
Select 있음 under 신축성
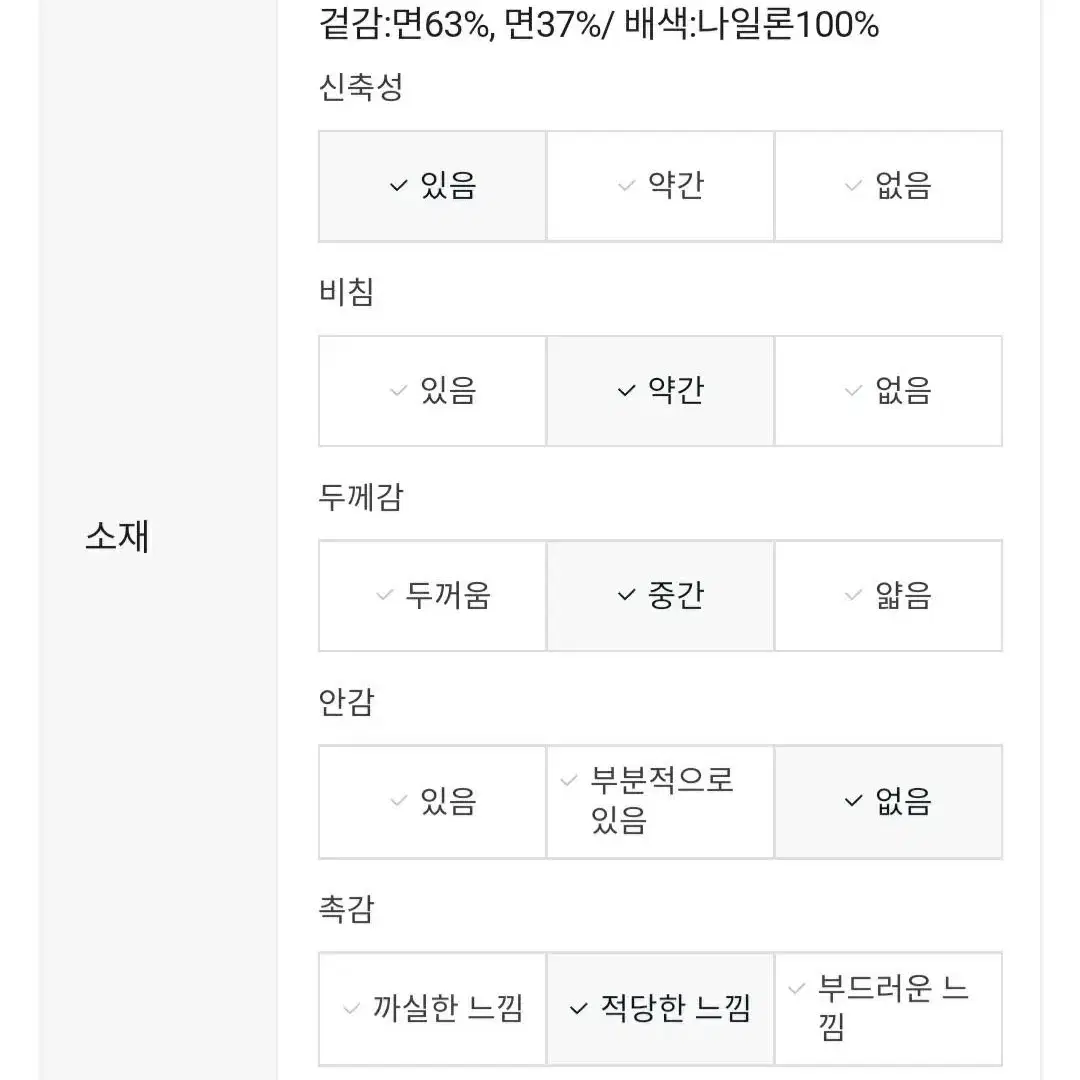click(x=433, y=186)
